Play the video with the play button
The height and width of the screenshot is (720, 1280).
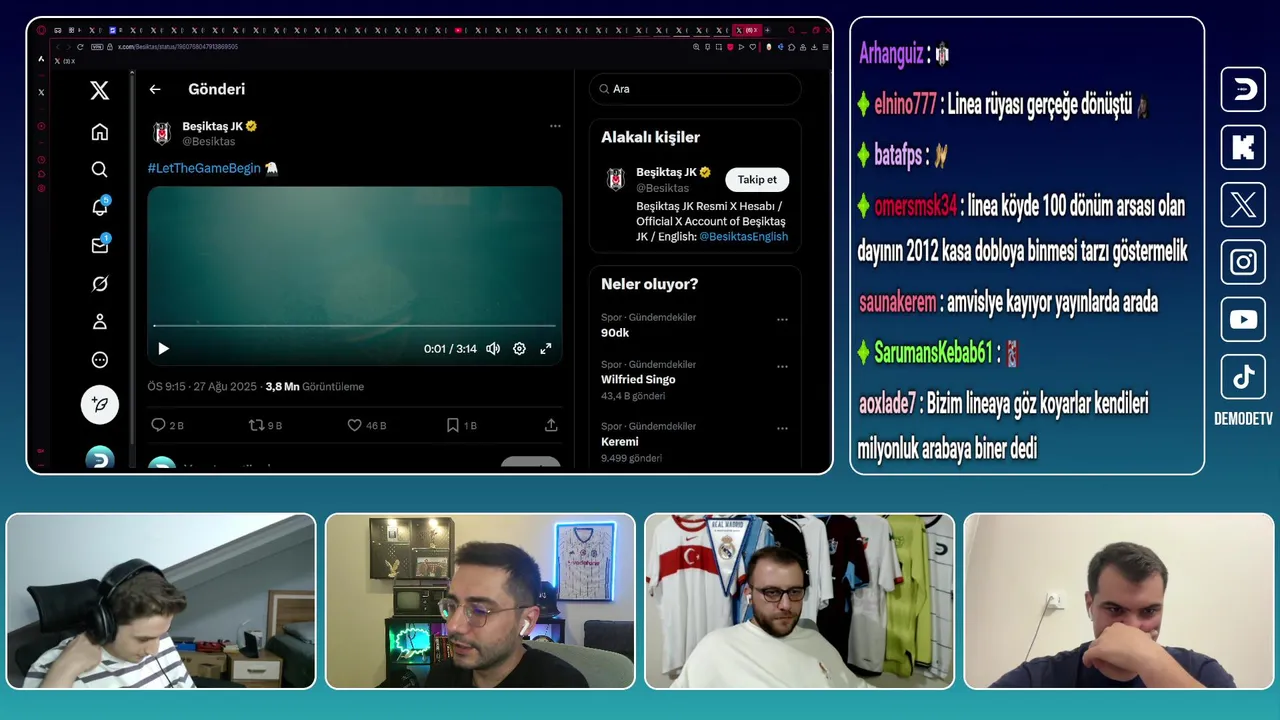point(164,349)
